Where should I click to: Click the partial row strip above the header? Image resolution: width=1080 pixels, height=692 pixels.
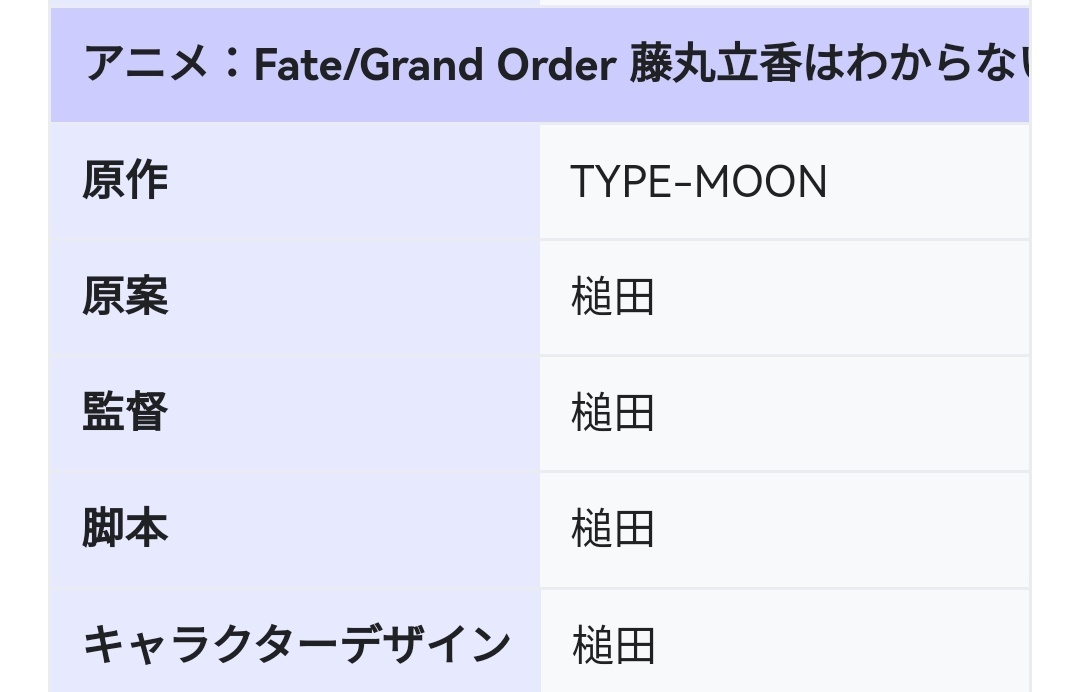[540, 3]
